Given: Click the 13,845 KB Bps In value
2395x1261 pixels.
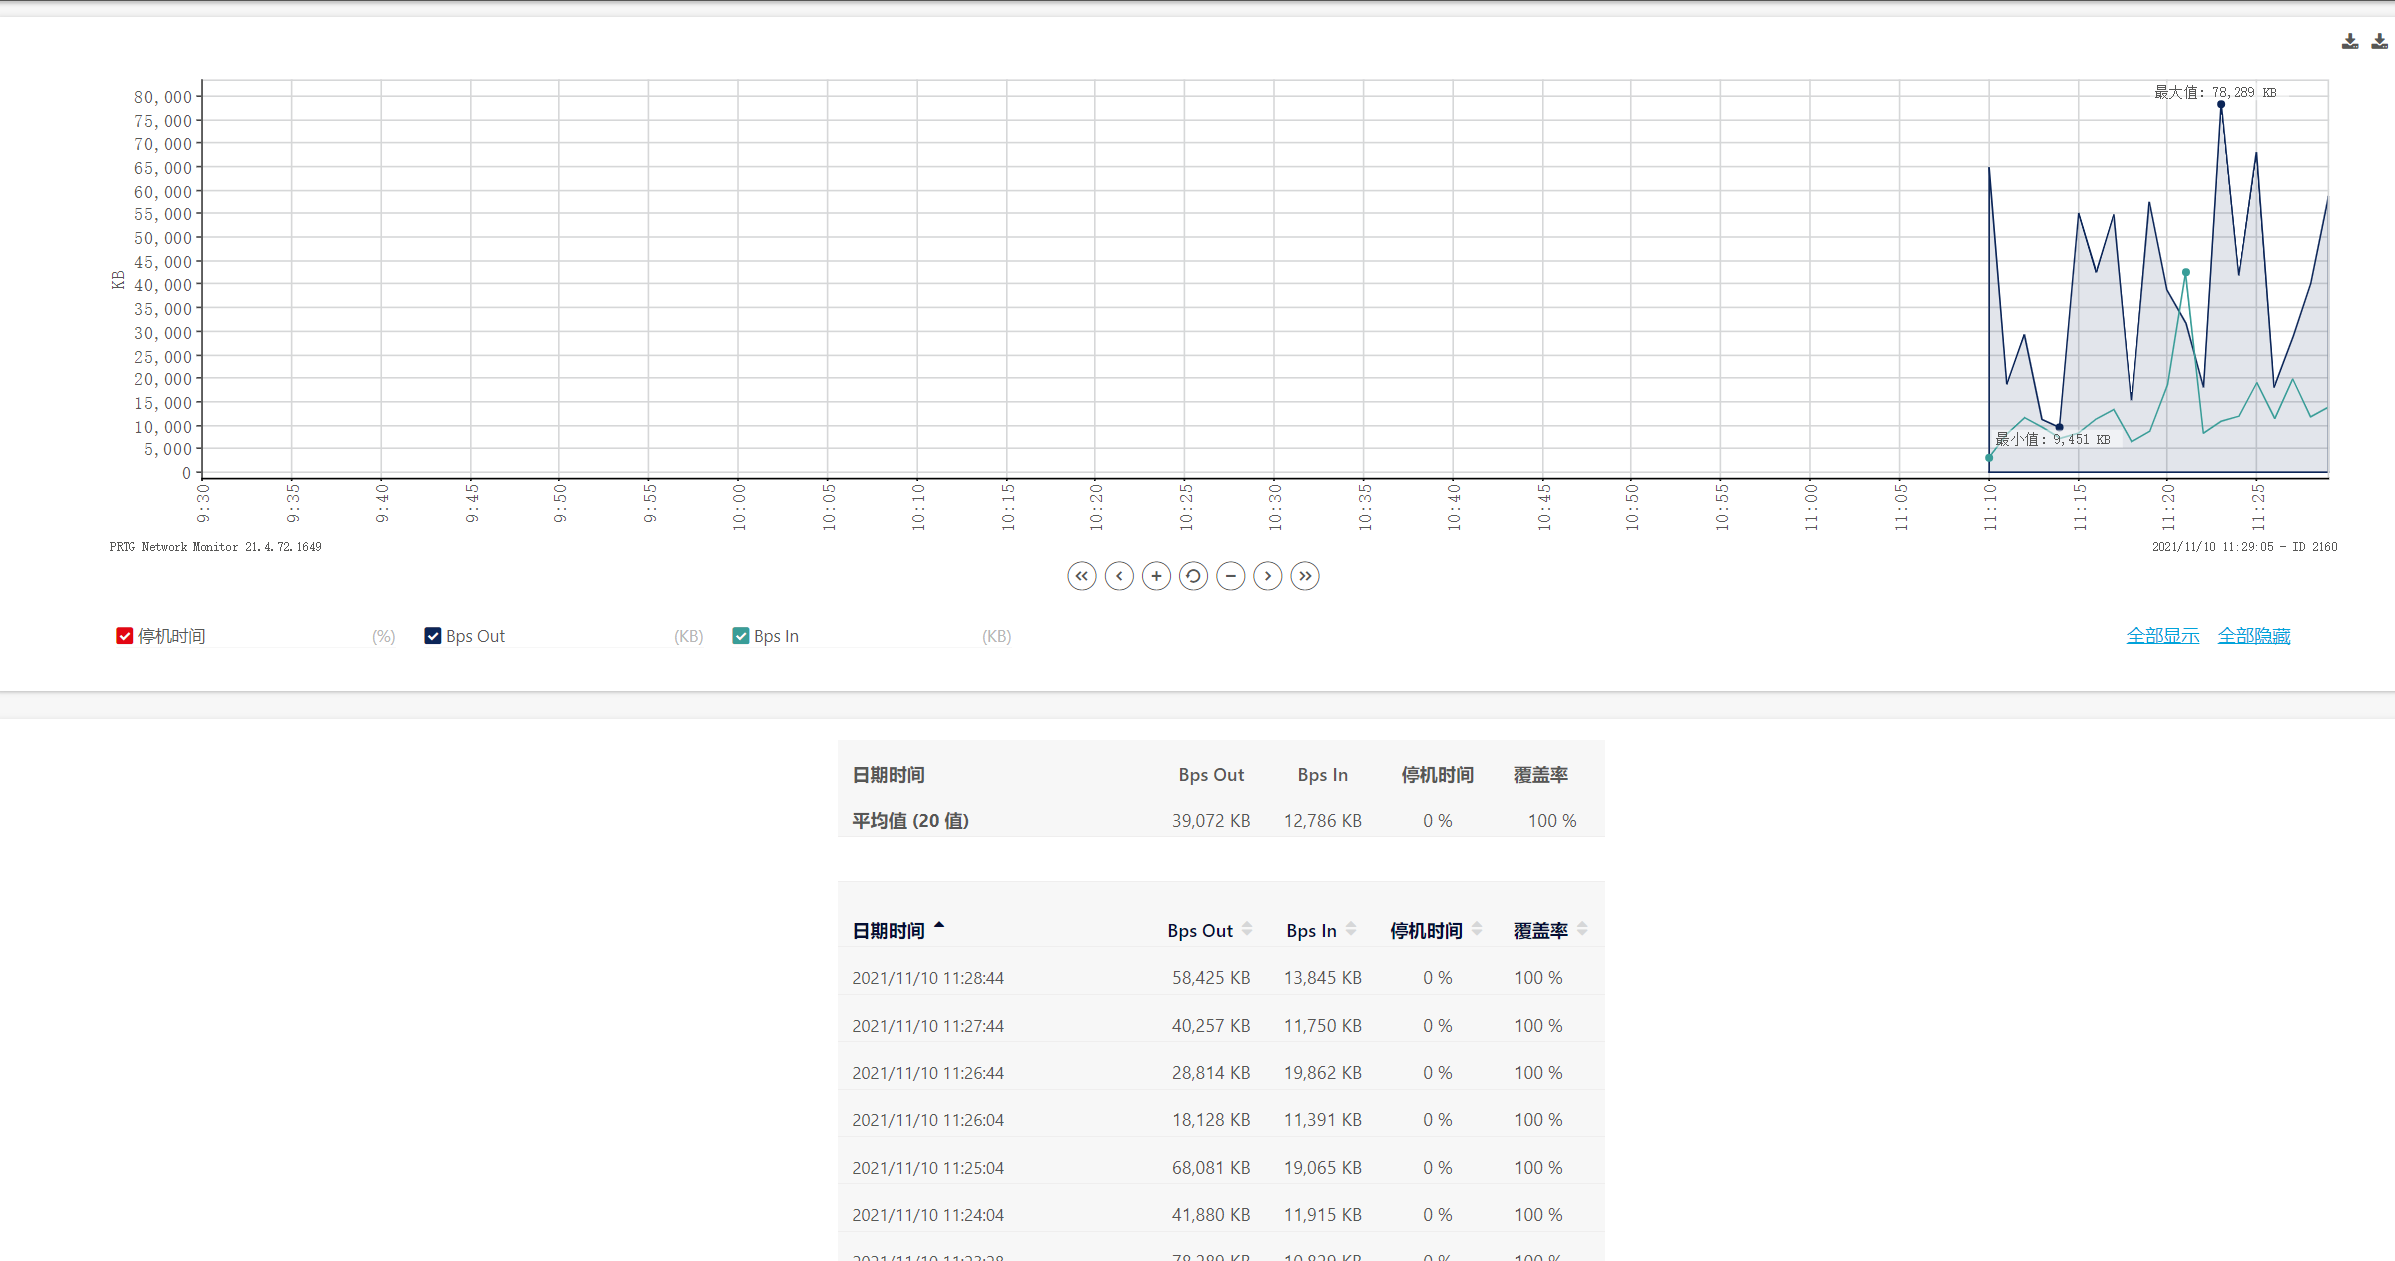Looking at the screenshot, I should [x=1323, y=978].
